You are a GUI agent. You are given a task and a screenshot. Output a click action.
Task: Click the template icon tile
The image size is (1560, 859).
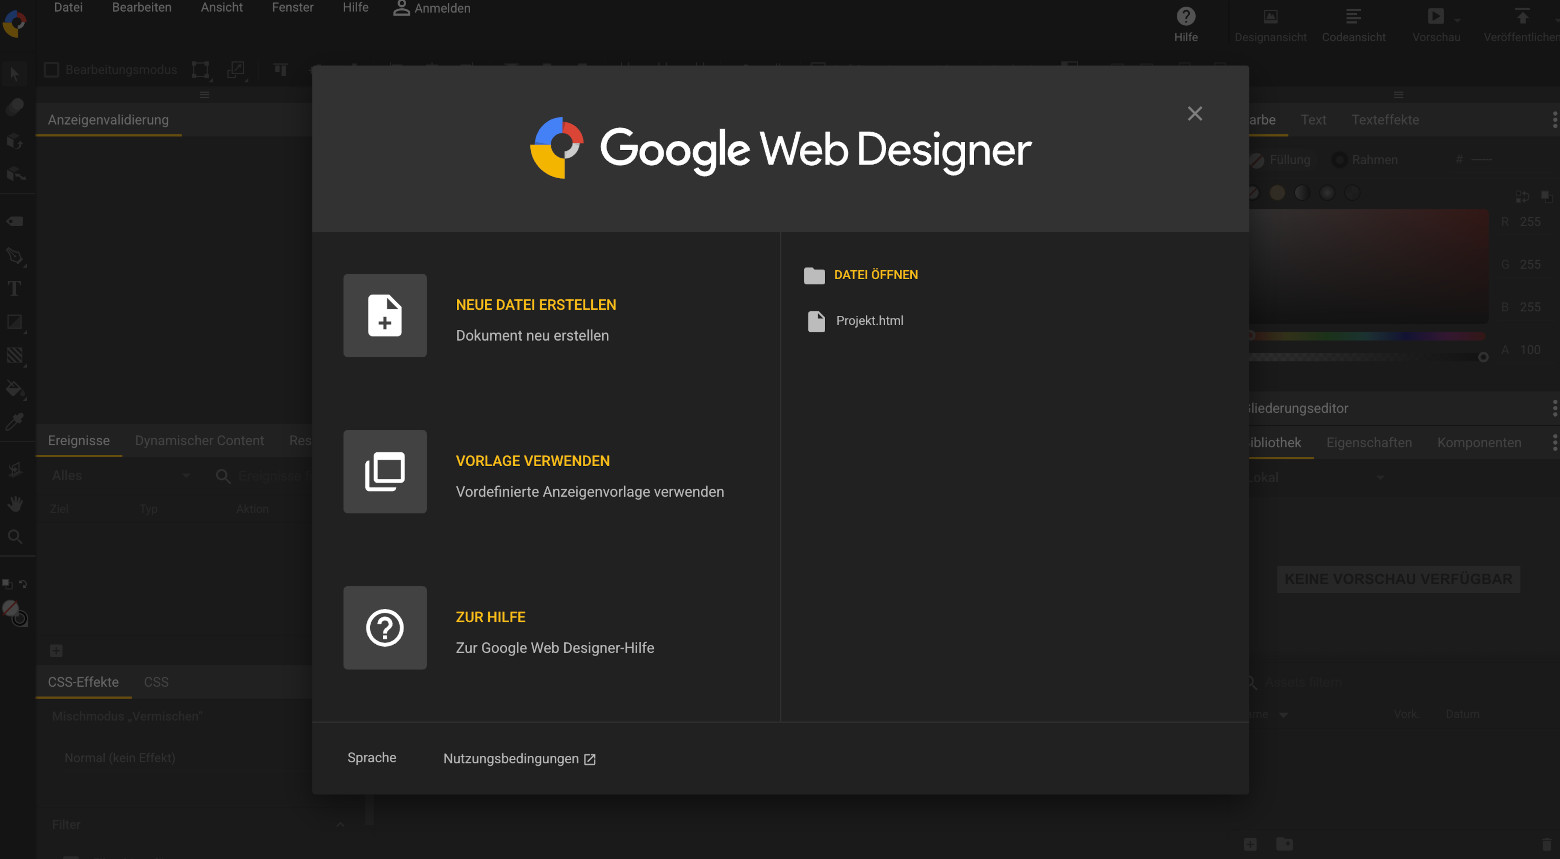click(385, 472)
